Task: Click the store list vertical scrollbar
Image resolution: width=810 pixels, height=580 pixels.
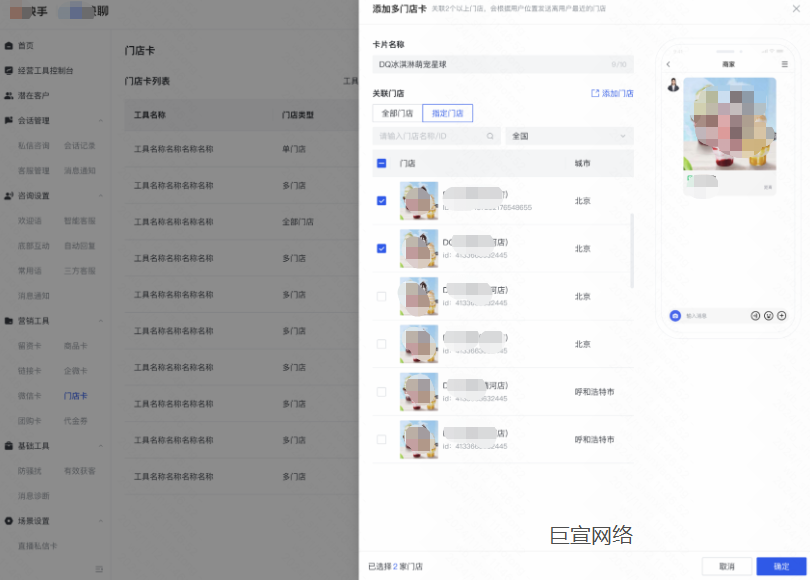Action: click(x=632, y=250)
